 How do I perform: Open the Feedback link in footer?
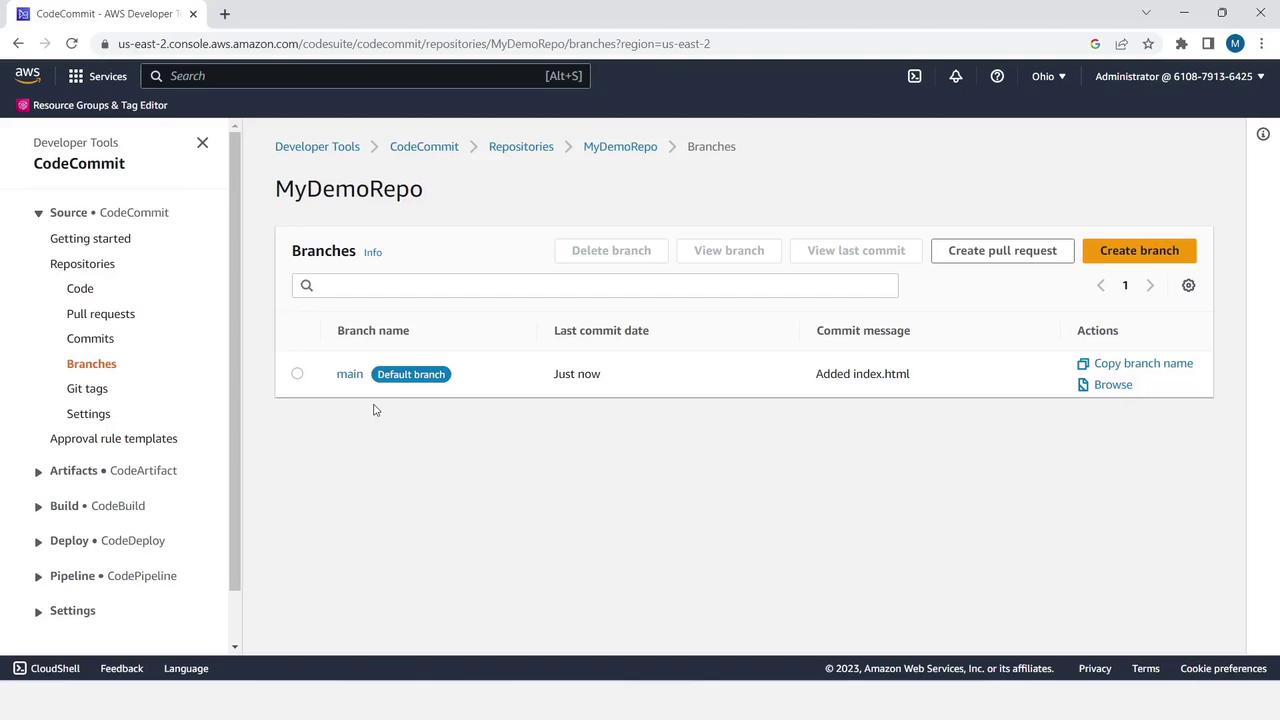point(122,669)
